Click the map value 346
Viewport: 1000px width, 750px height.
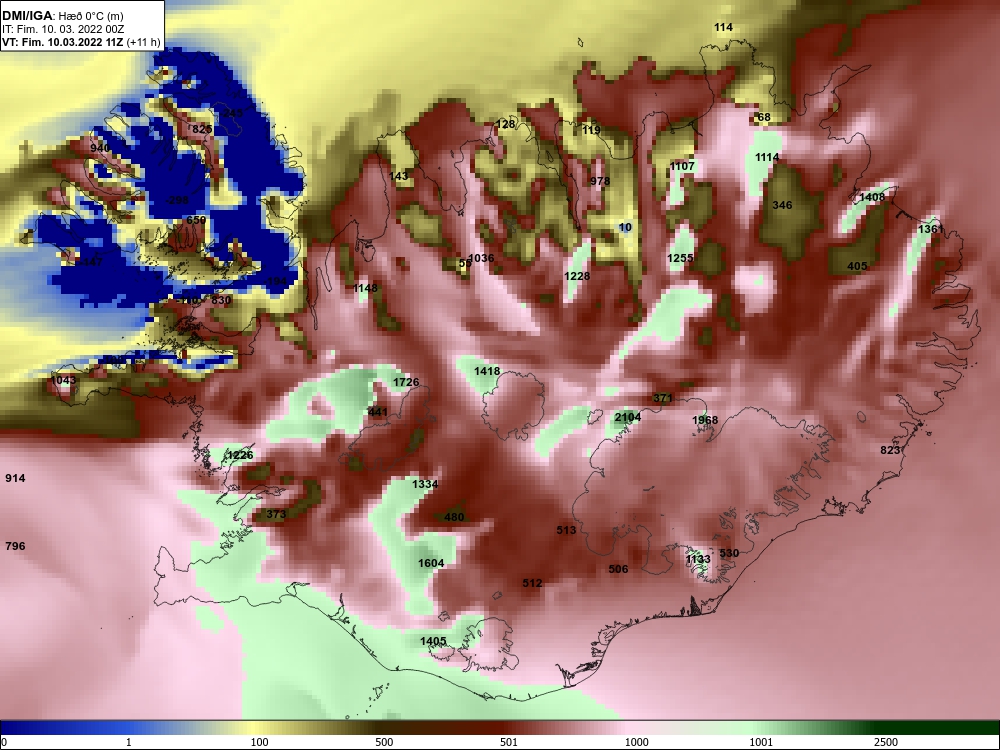point(782,205)
